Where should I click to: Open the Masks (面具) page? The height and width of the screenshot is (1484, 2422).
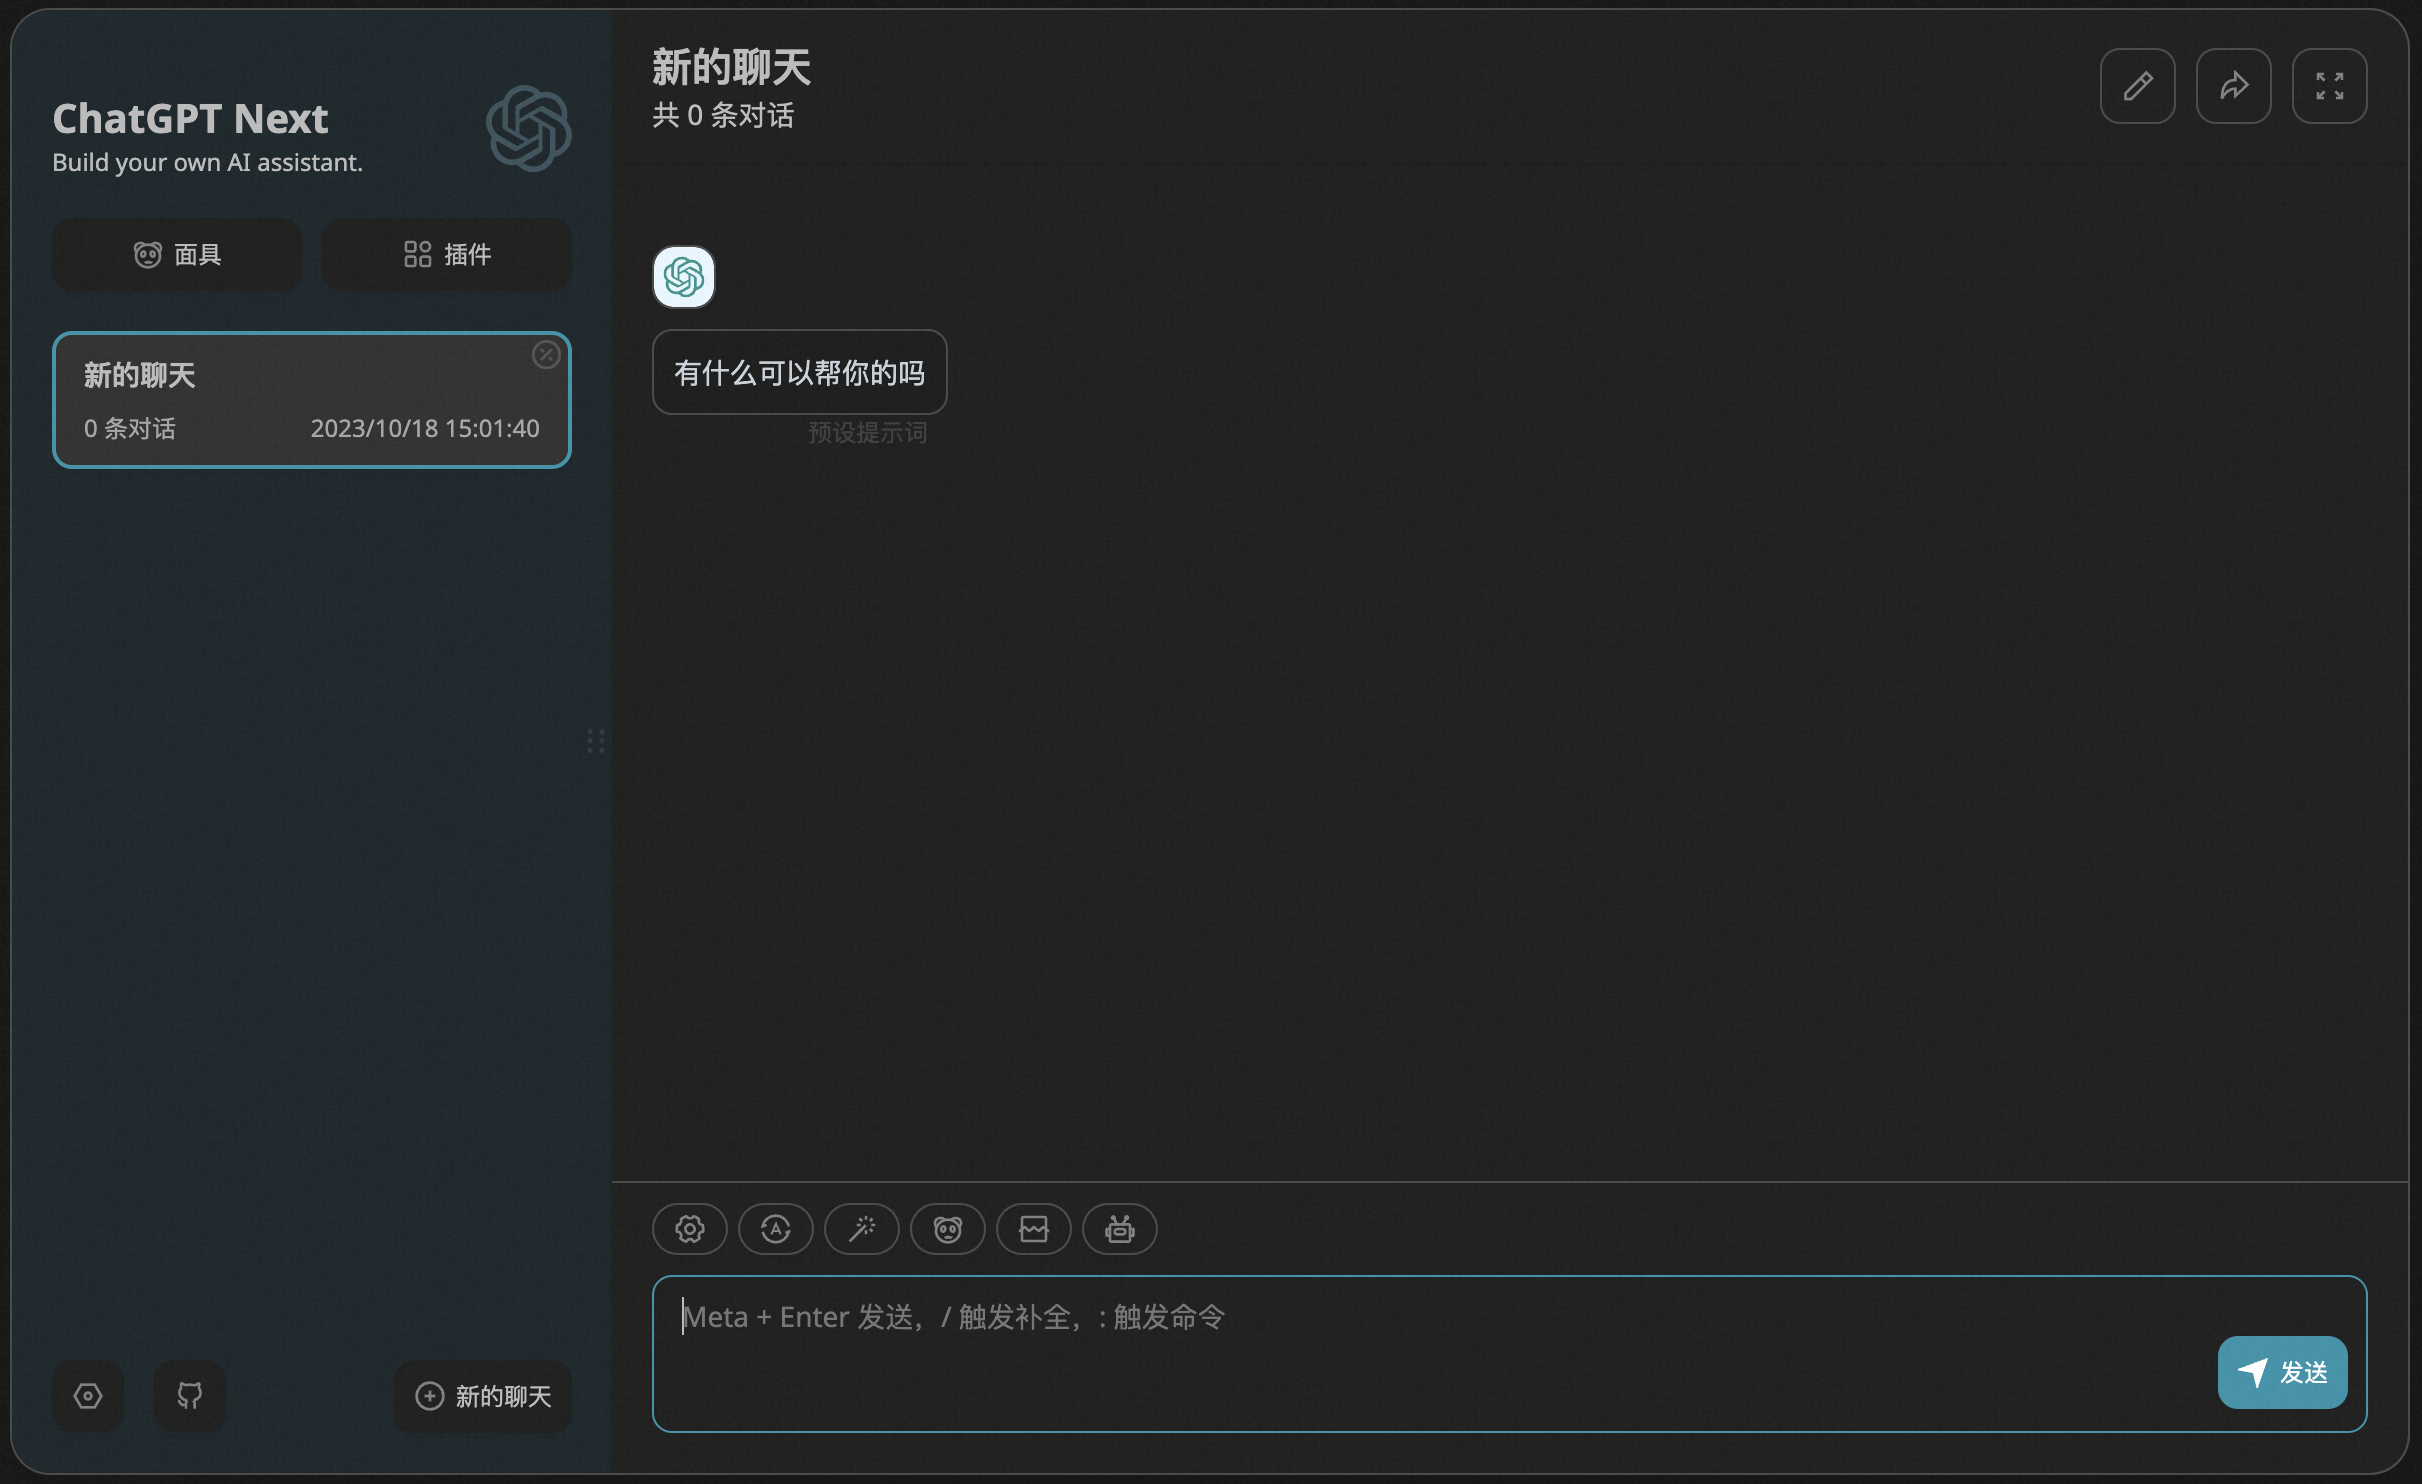177,255
